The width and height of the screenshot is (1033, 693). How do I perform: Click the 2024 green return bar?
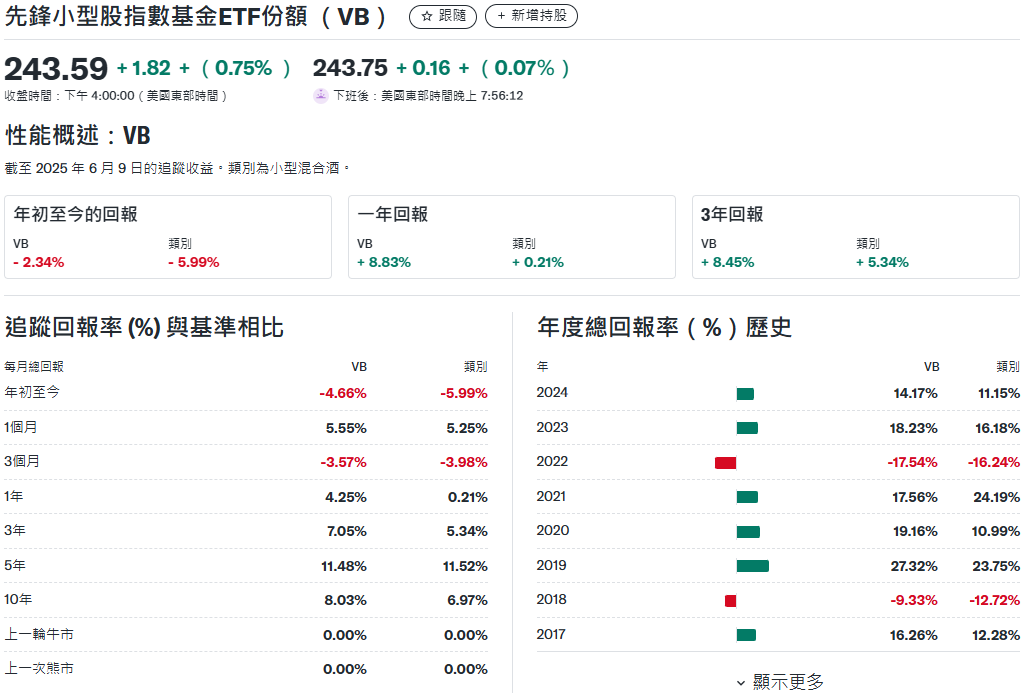point(745,394)
